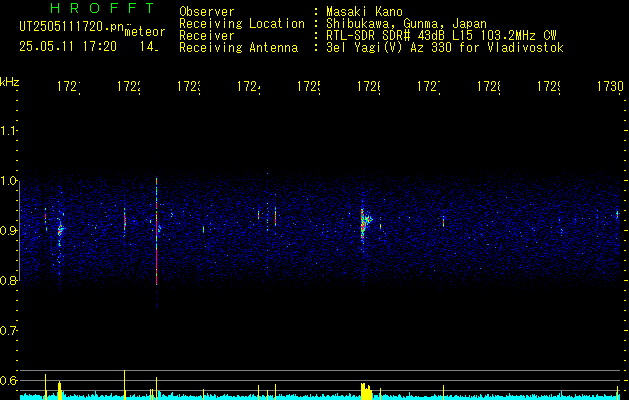Click the 1730 time axis label

[x=611, y=87]
